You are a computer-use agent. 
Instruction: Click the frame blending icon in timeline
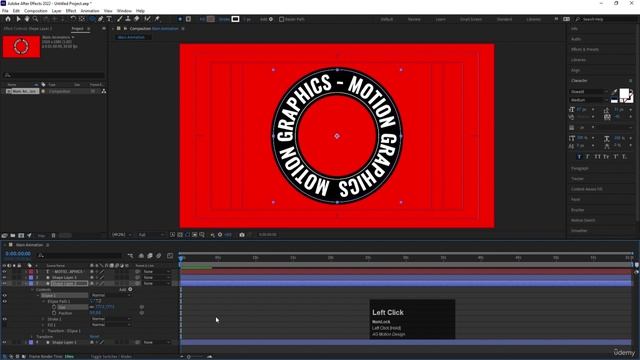click(x=150, y=256)
